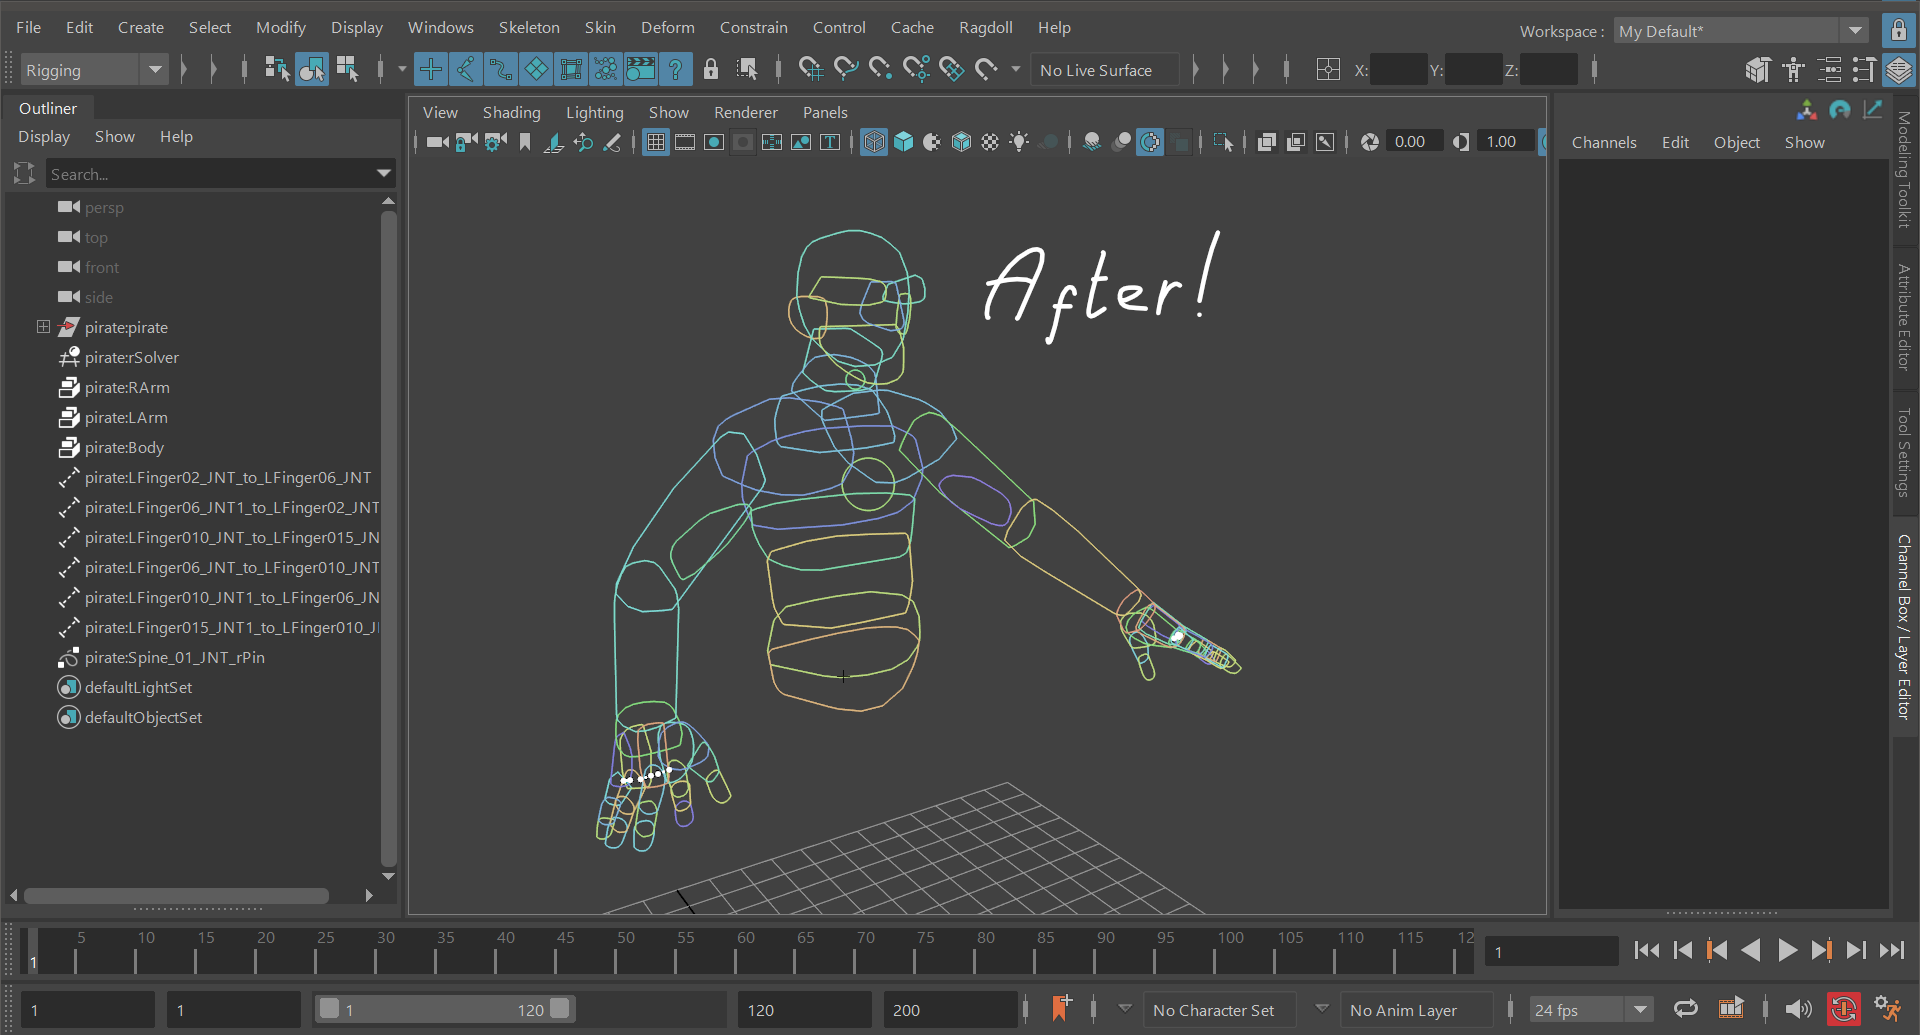Screen dimensions: 1920x1035
Task: Open the Skeleton menu
Action: pyautogui.click(x=528, y=27)
